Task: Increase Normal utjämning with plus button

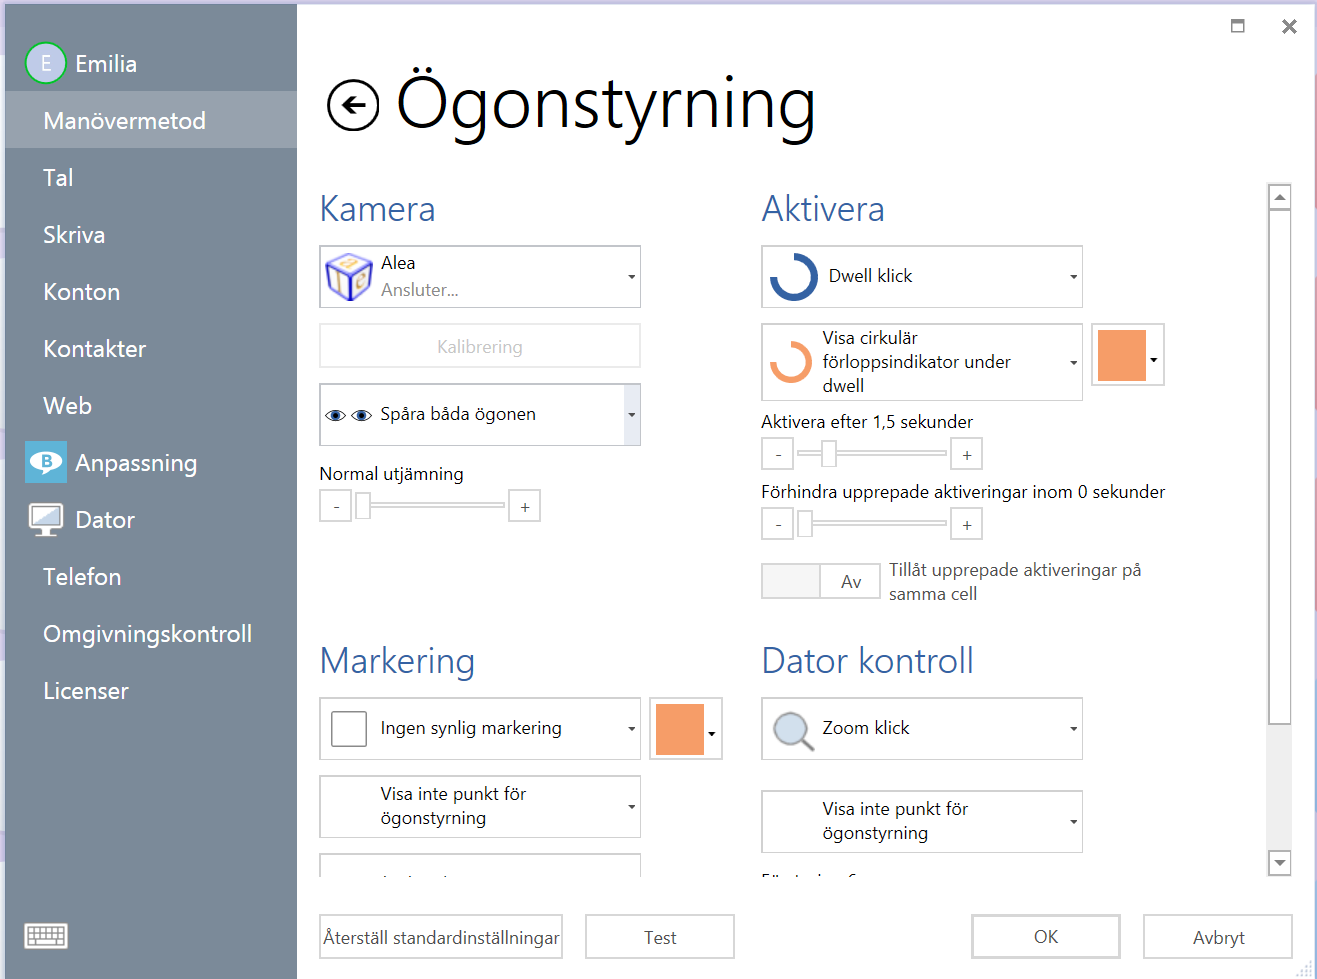Action: pyautogui.click(x=525, y=506)
